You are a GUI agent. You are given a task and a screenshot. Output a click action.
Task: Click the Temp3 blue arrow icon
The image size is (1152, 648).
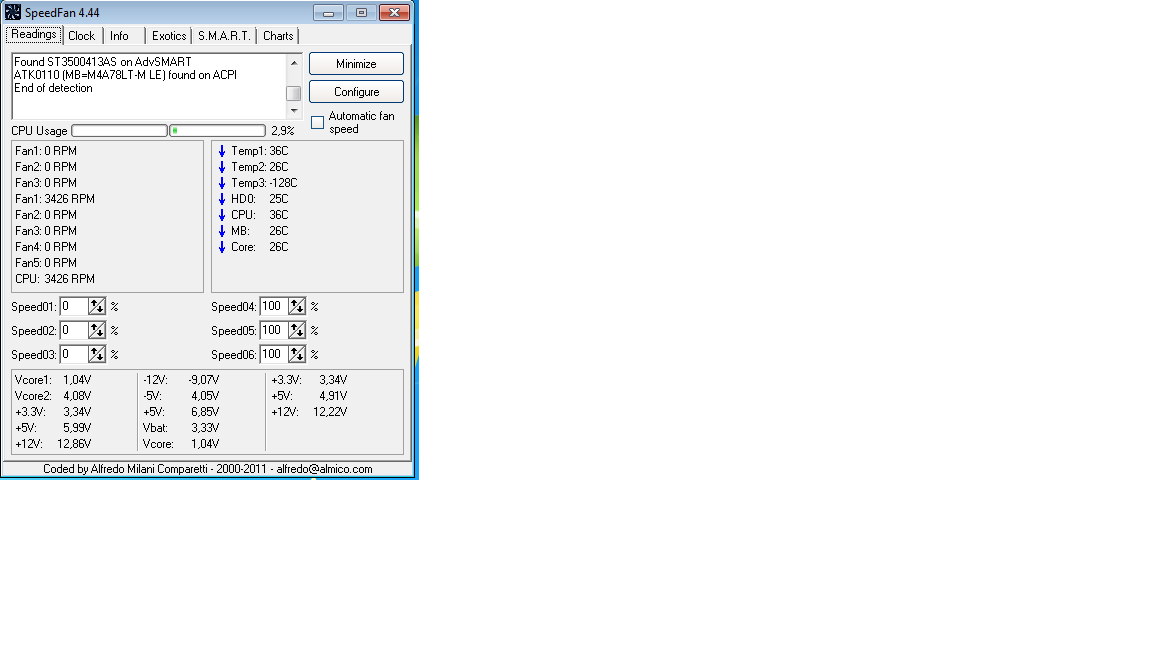point(222,183)
